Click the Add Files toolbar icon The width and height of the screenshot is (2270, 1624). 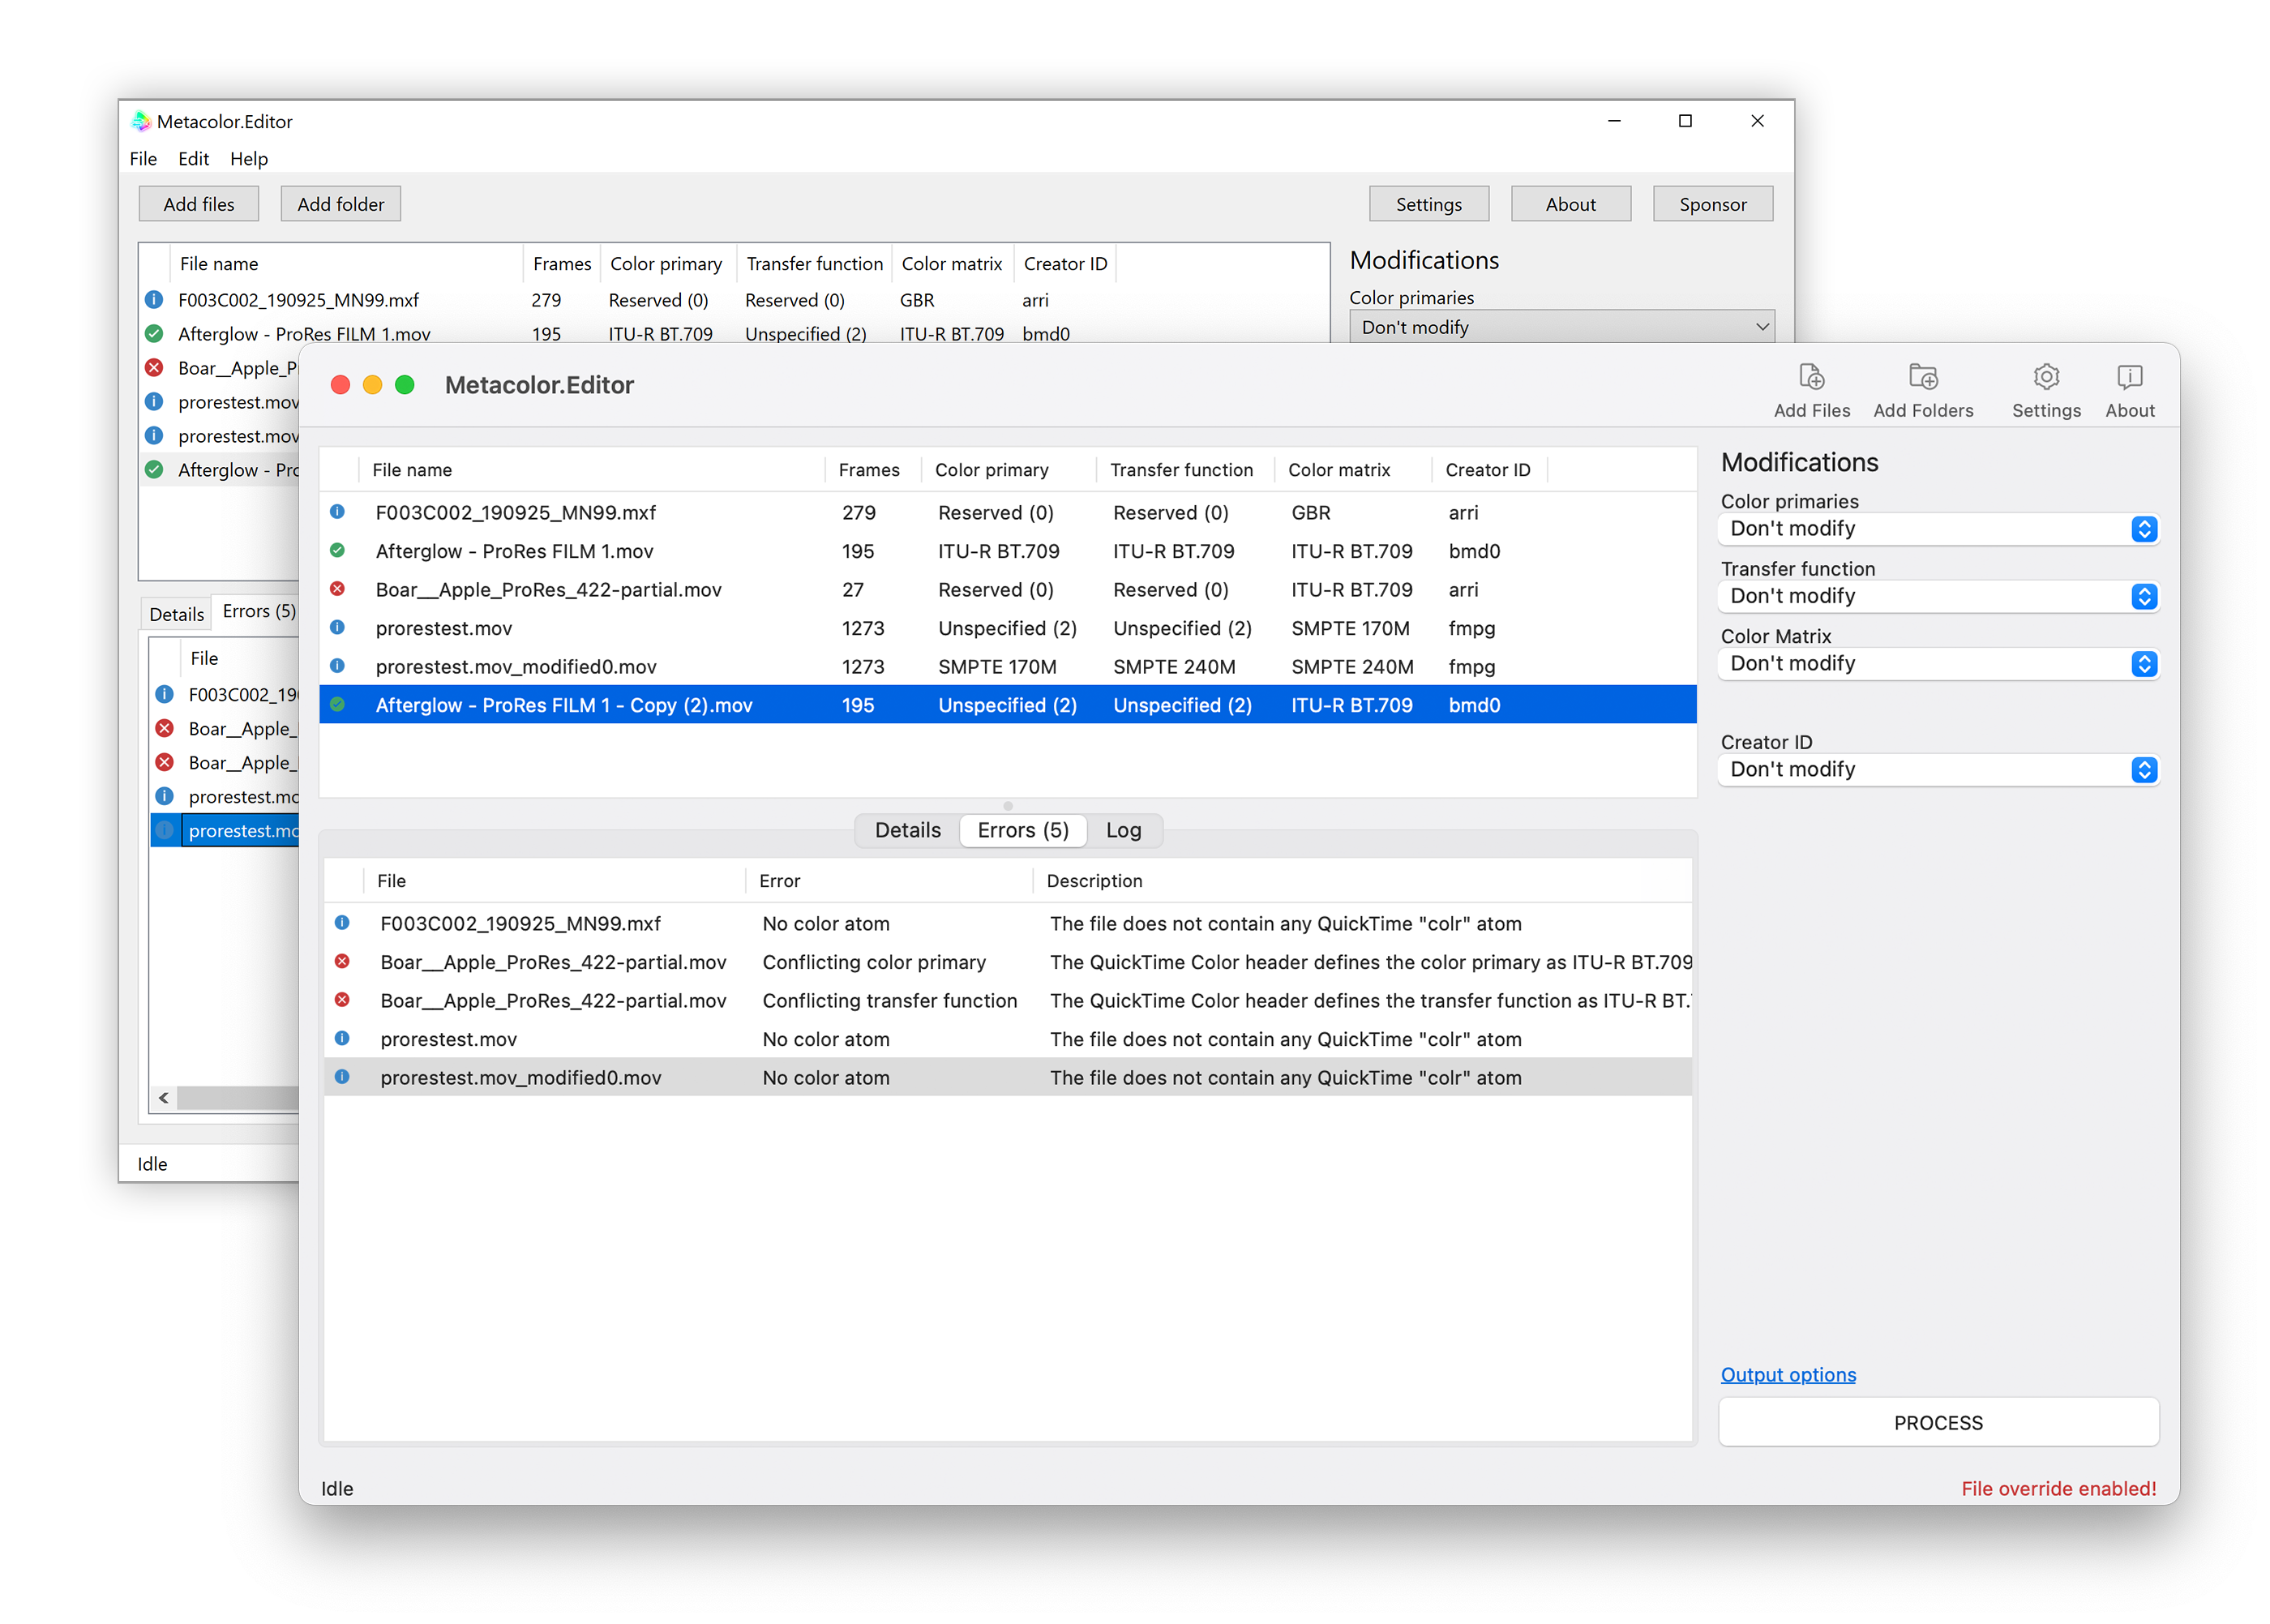pos(1811,378)
